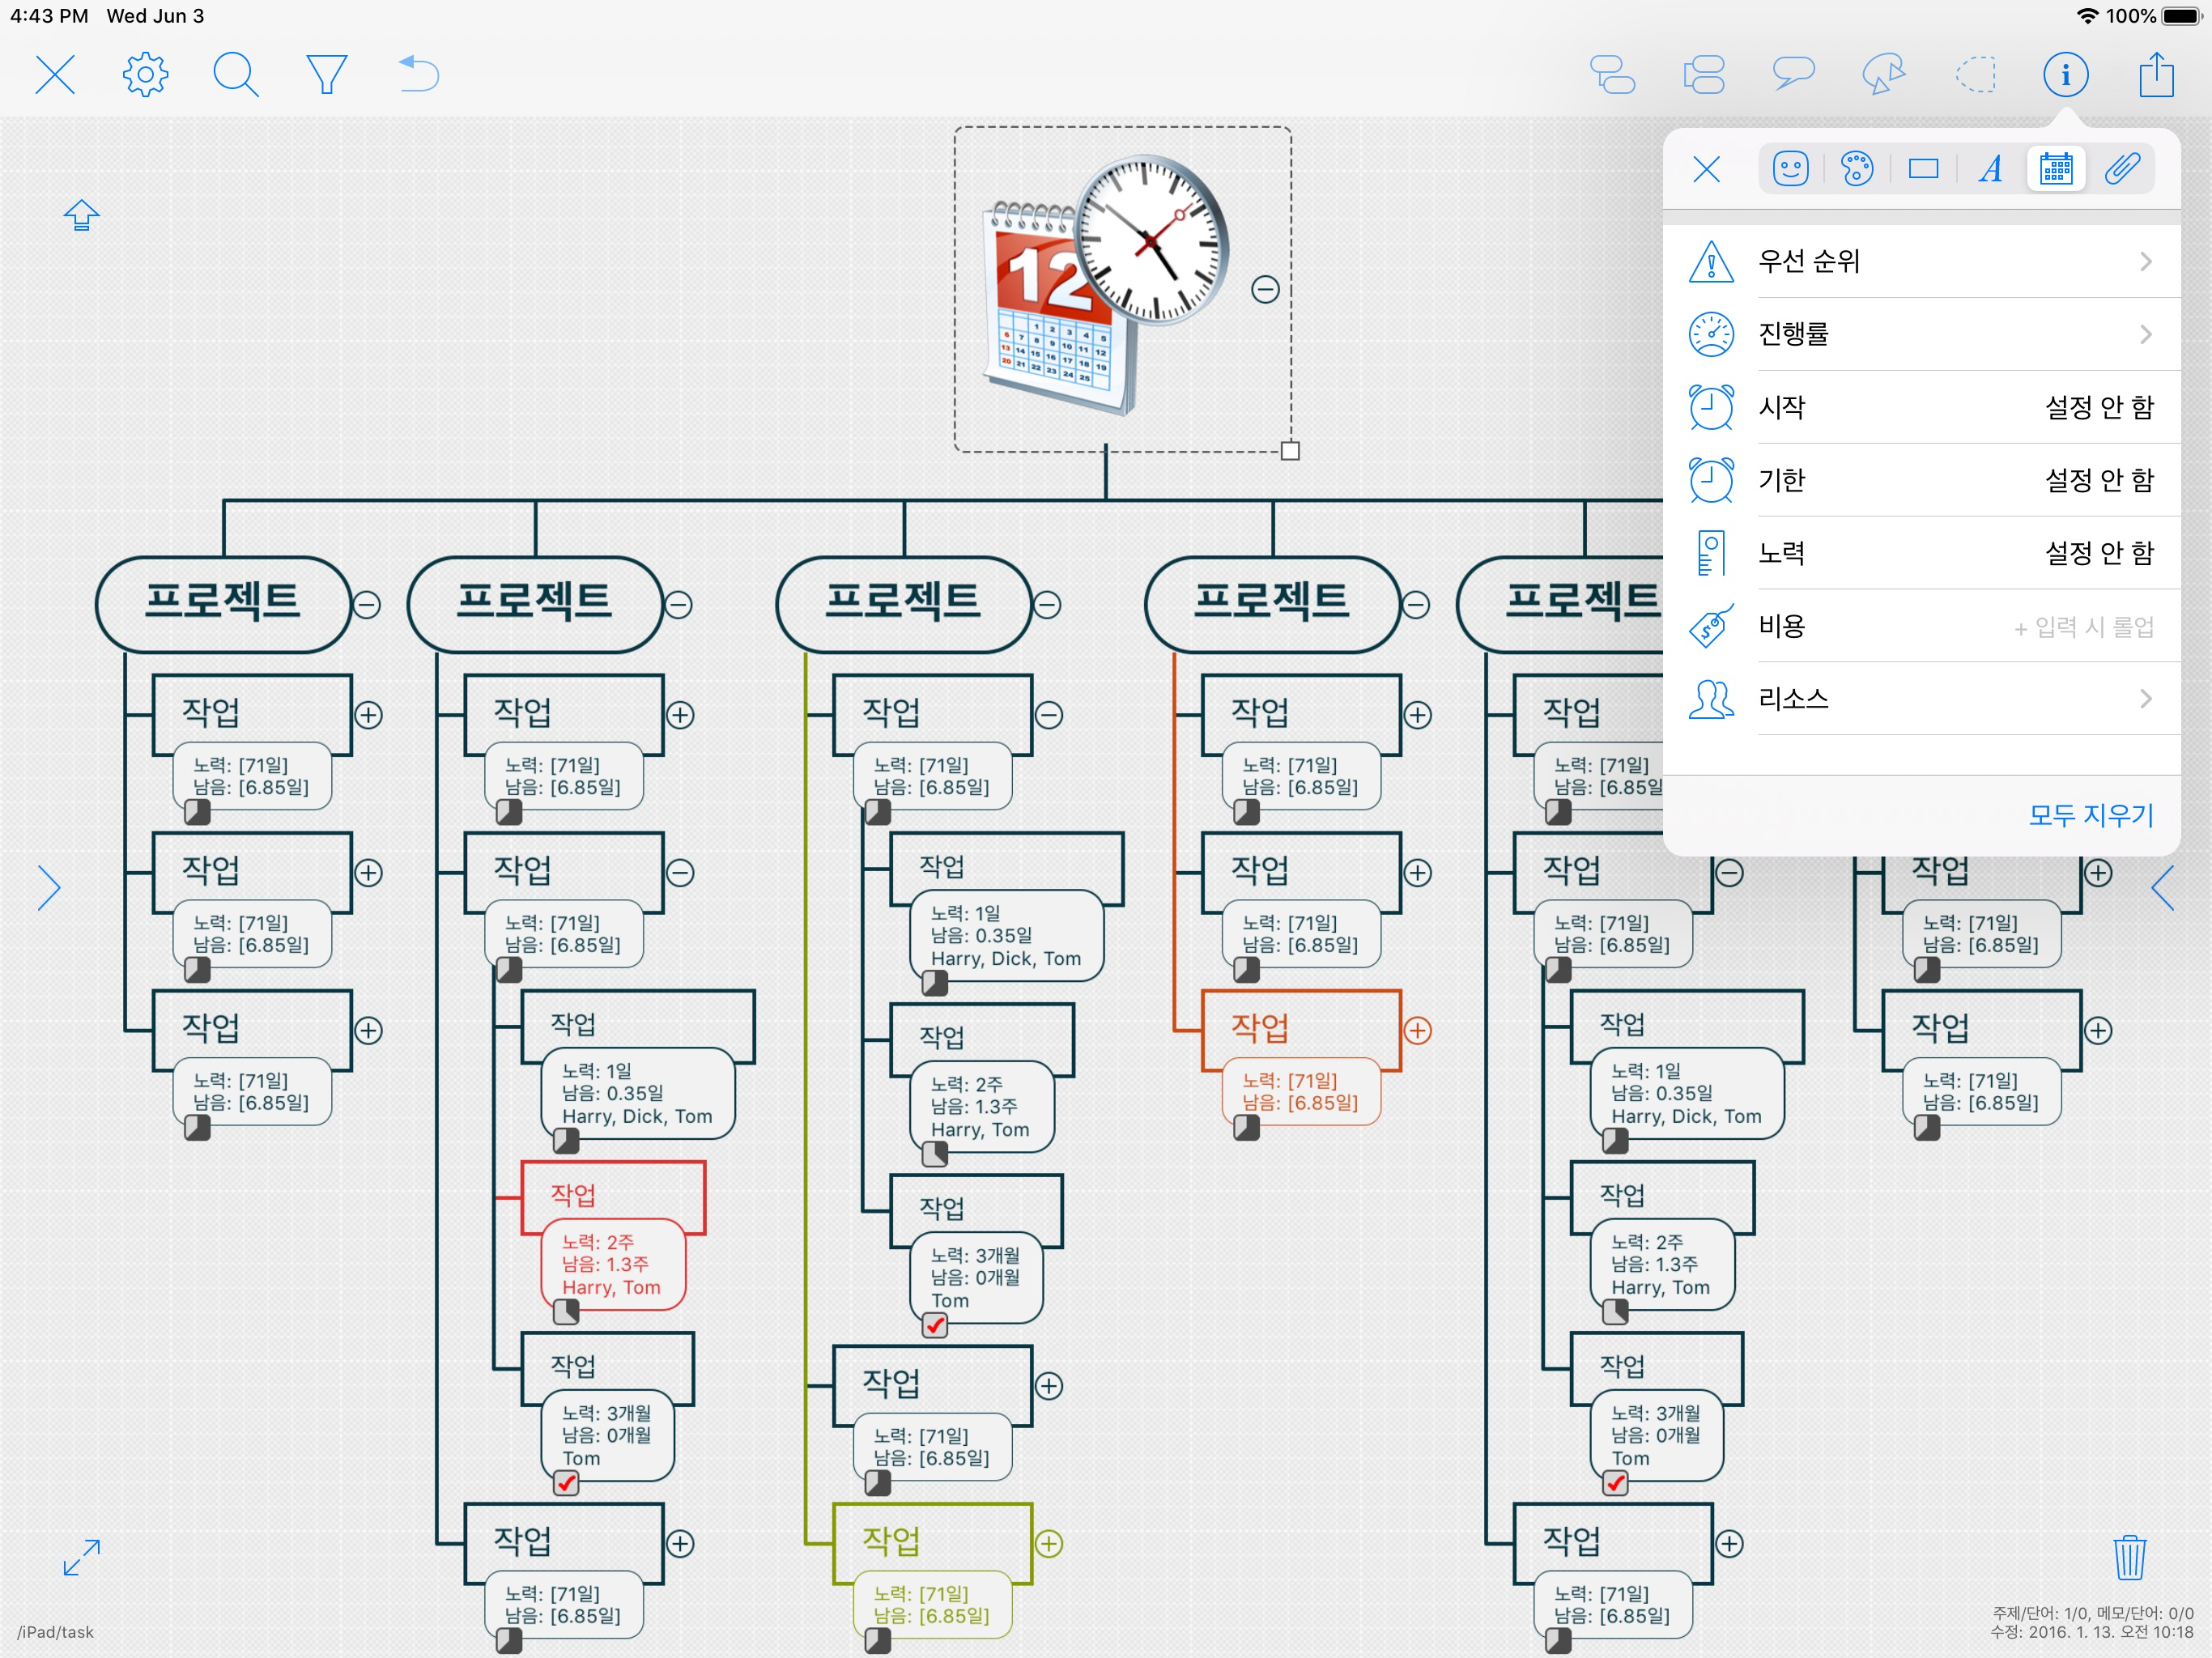Collapse the central calendar clock topic
This screenshot has width=2212, height=1658.
click(1265, 290)
